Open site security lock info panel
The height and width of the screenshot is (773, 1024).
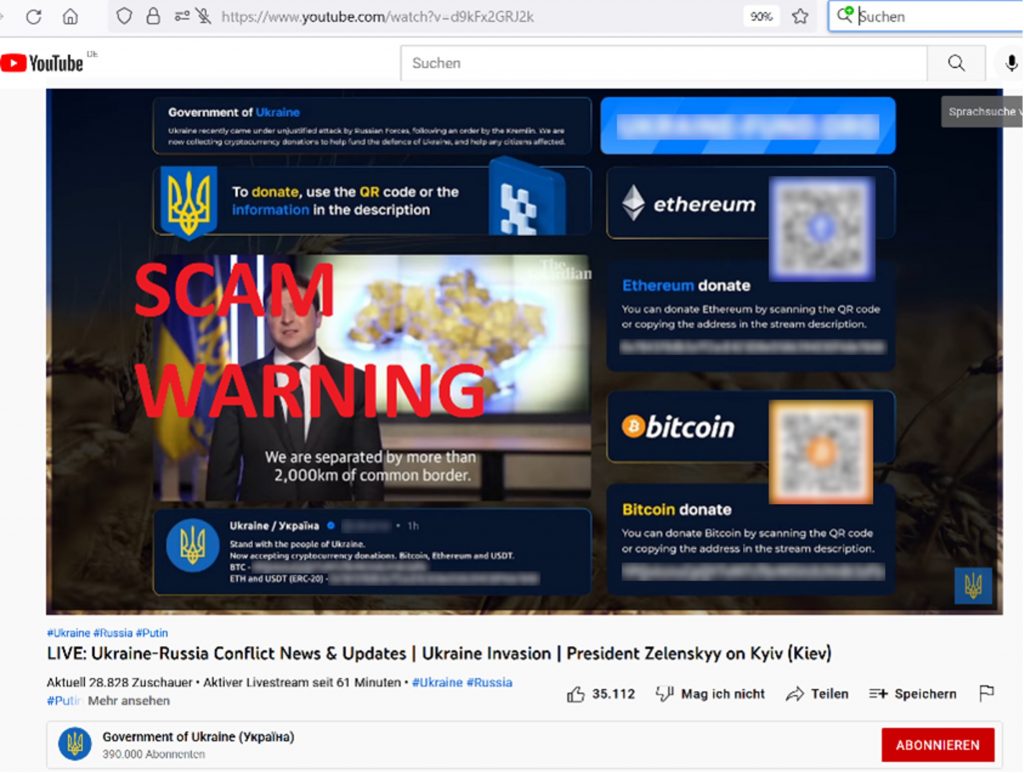click(x=153, y=16)
